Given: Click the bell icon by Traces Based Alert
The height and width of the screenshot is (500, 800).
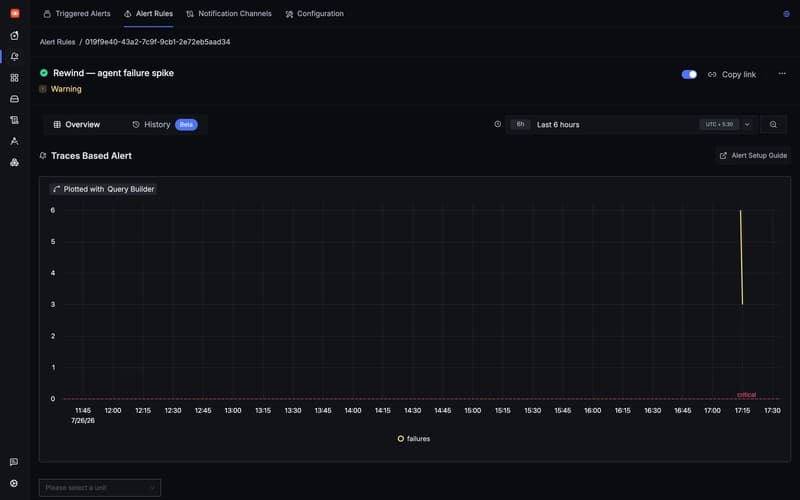Looking at the screenshot, I should (x=43, y=156).
